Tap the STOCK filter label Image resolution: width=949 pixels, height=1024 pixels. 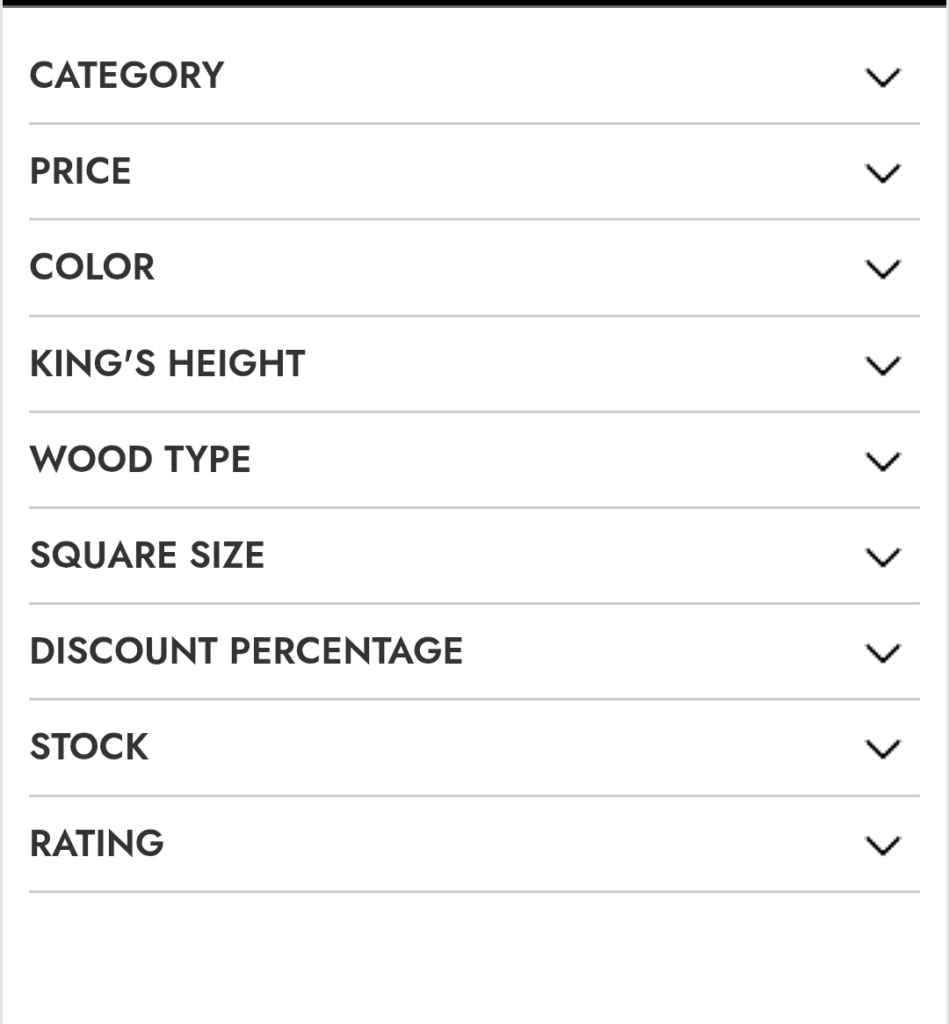89,748
